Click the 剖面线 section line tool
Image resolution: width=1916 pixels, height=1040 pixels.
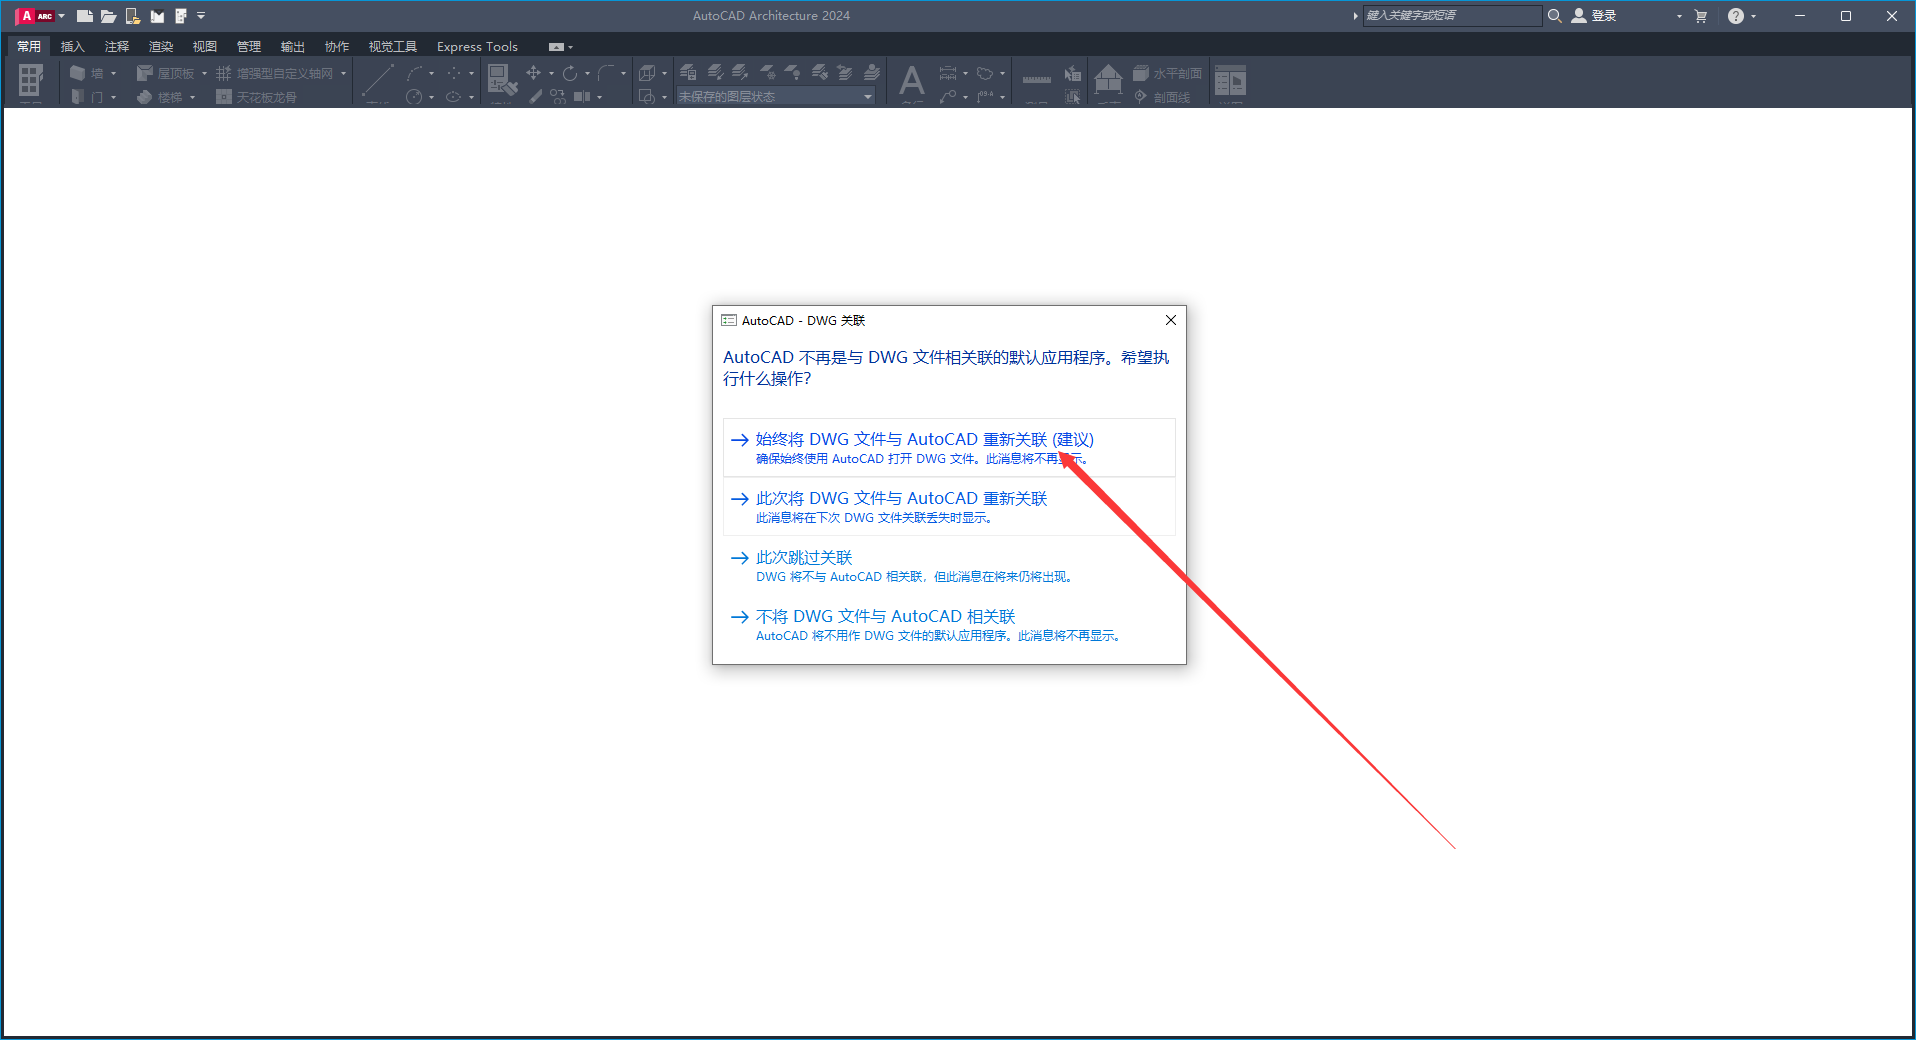(x=1165, y=97)
